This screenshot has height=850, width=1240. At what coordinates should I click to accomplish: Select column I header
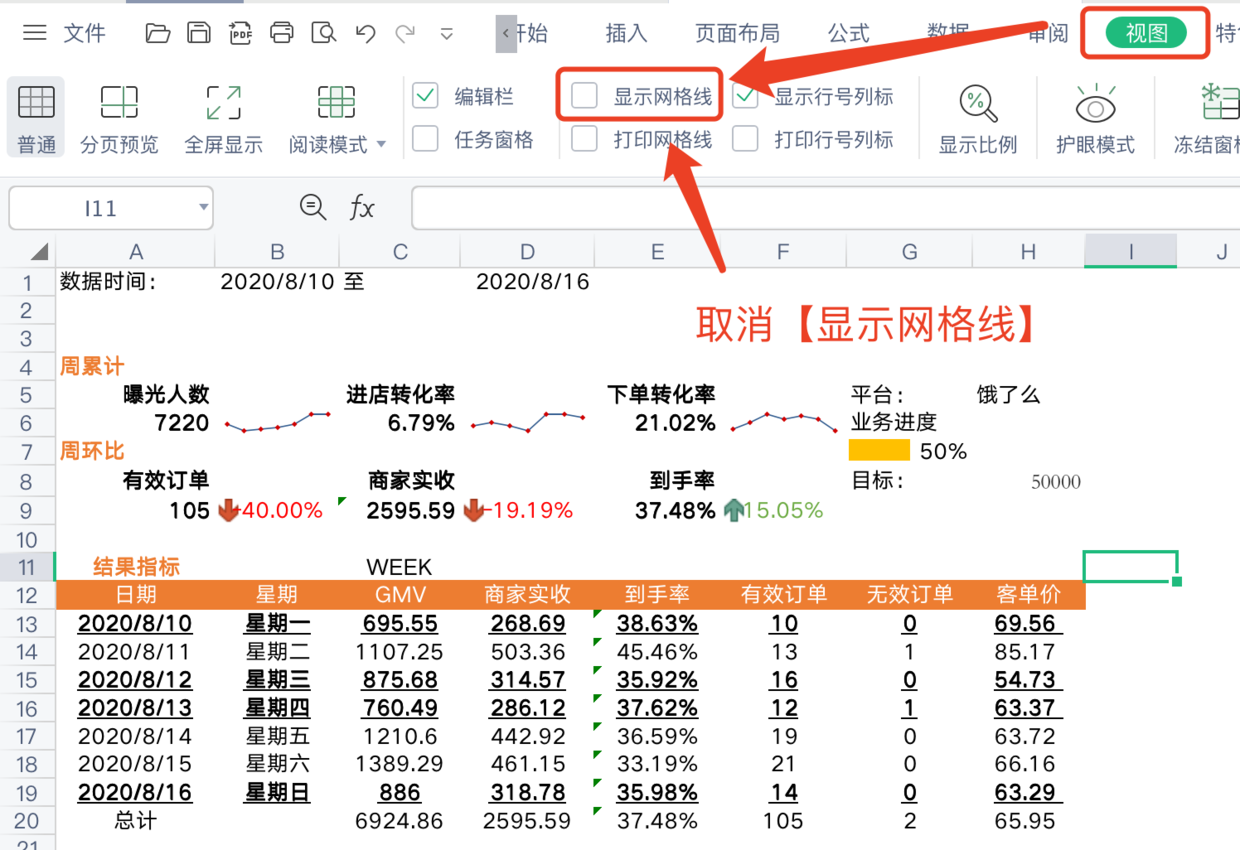pos(1131,252)
